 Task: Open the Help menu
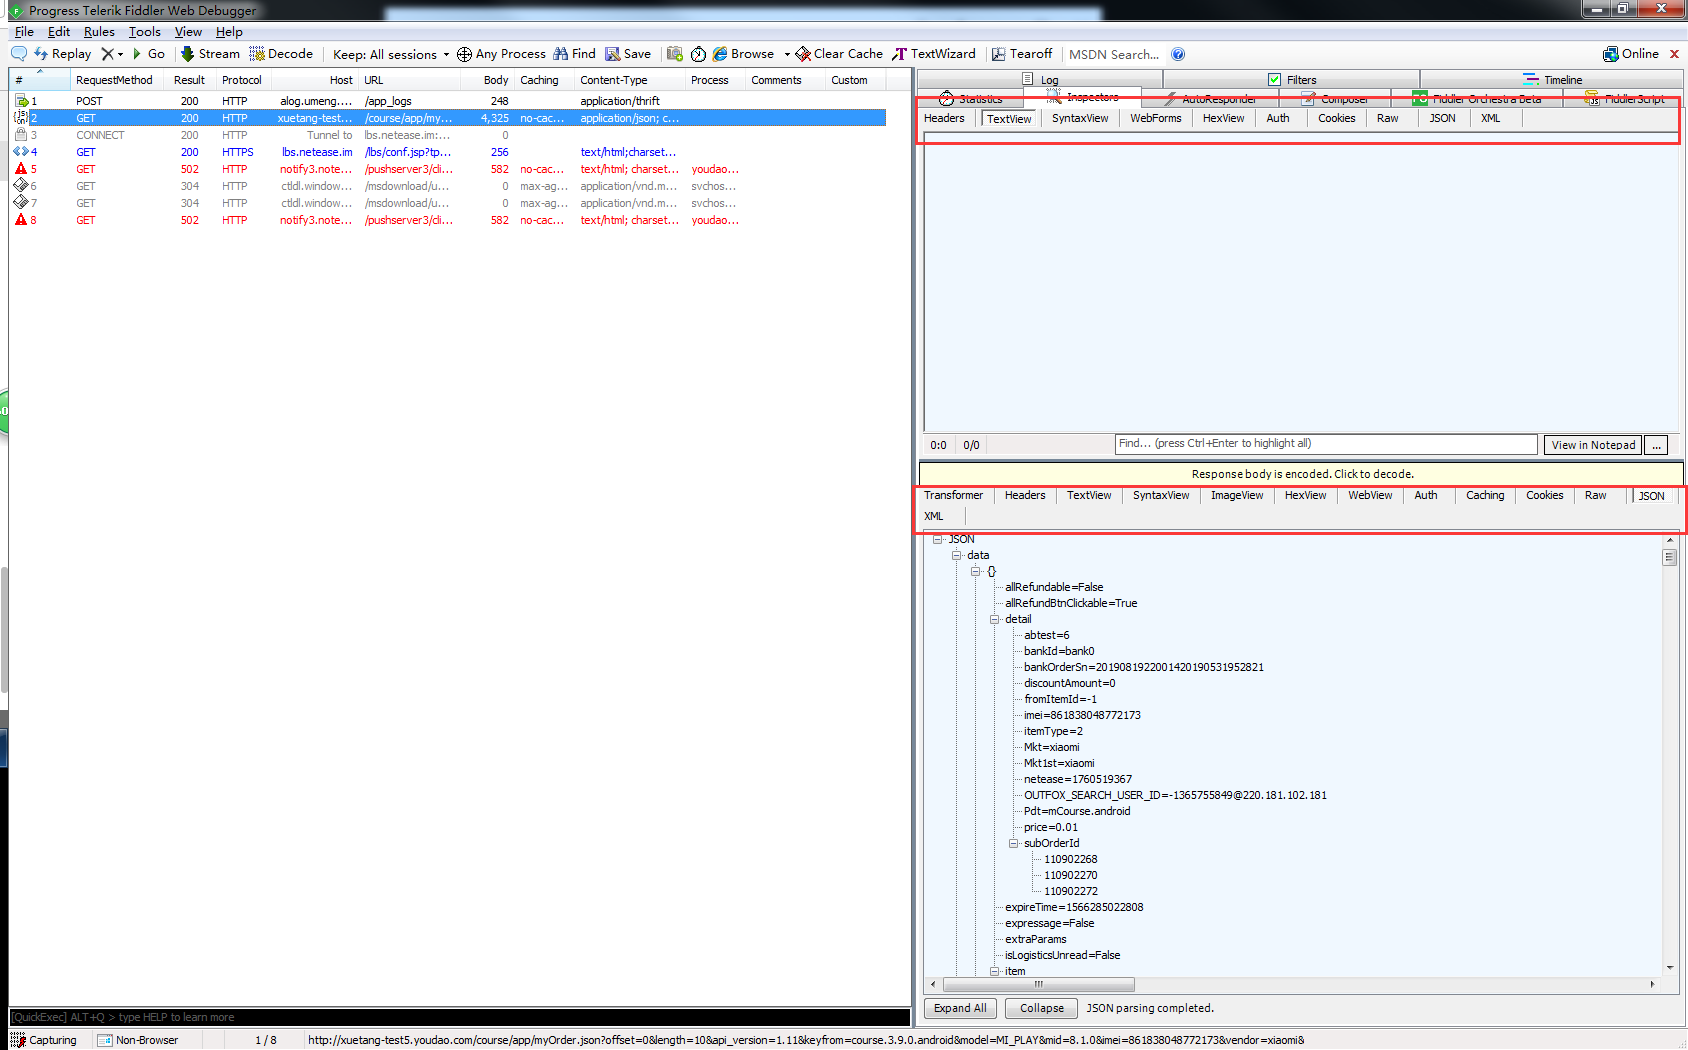[229, 32]
